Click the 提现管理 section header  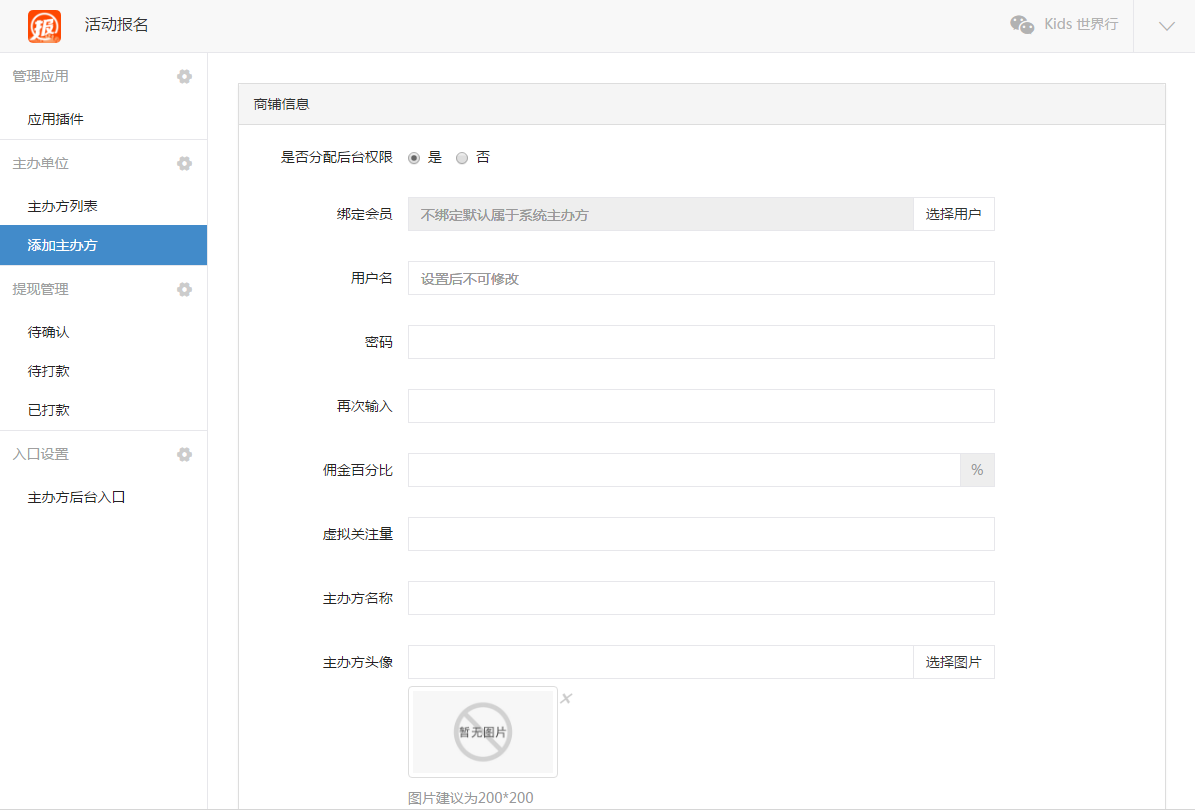pyautogui.click(x=40, y=290)
